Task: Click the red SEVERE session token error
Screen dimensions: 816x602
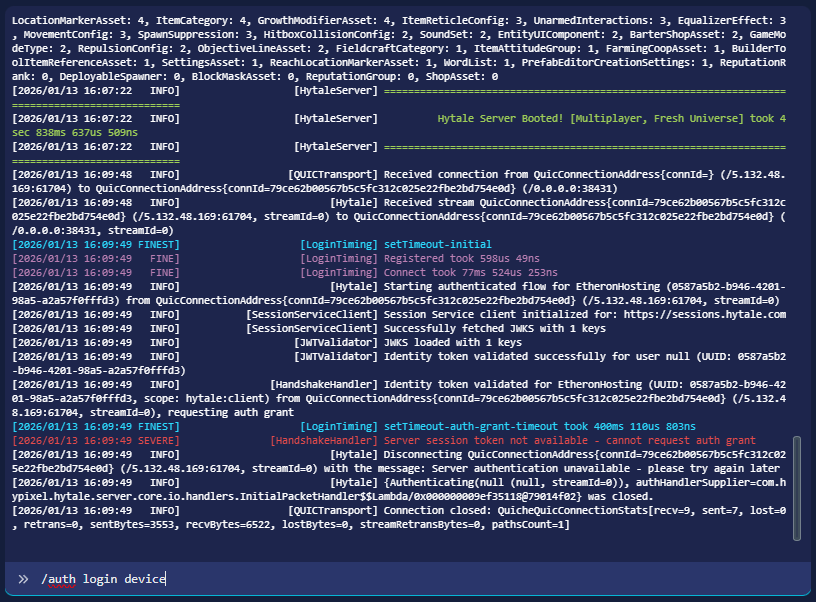Action: click(x=569, y=440)
